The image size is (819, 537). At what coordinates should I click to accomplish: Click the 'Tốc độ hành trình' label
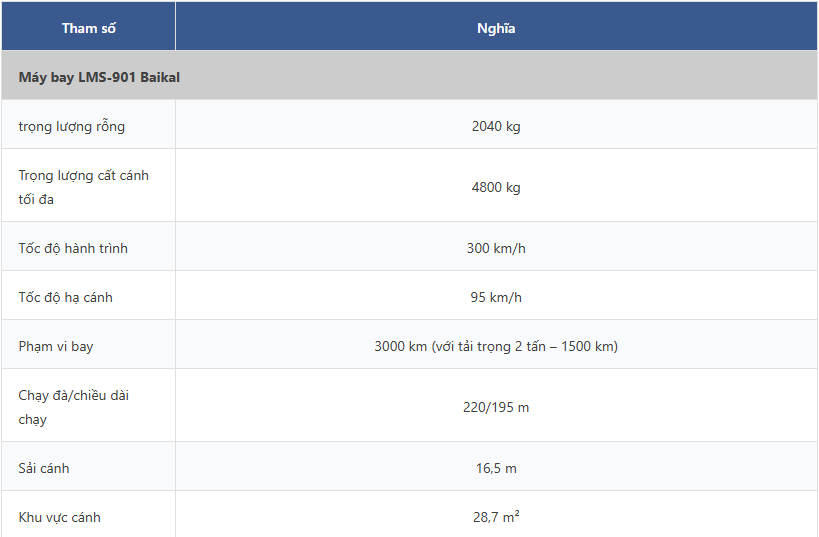coord(73,248)
